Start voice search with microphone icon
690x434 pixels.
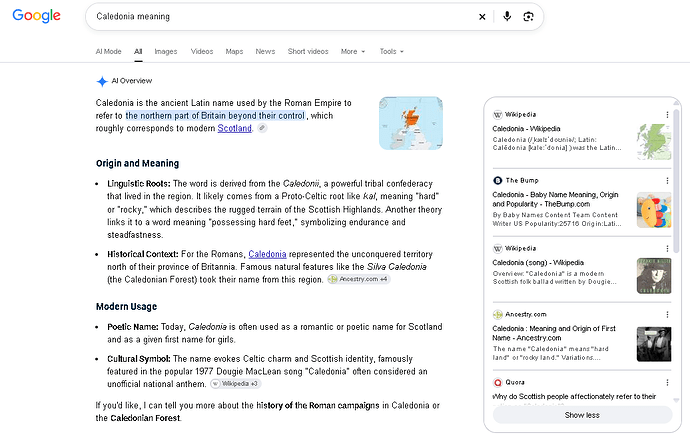pyautogui.click(x=507, y=16)
